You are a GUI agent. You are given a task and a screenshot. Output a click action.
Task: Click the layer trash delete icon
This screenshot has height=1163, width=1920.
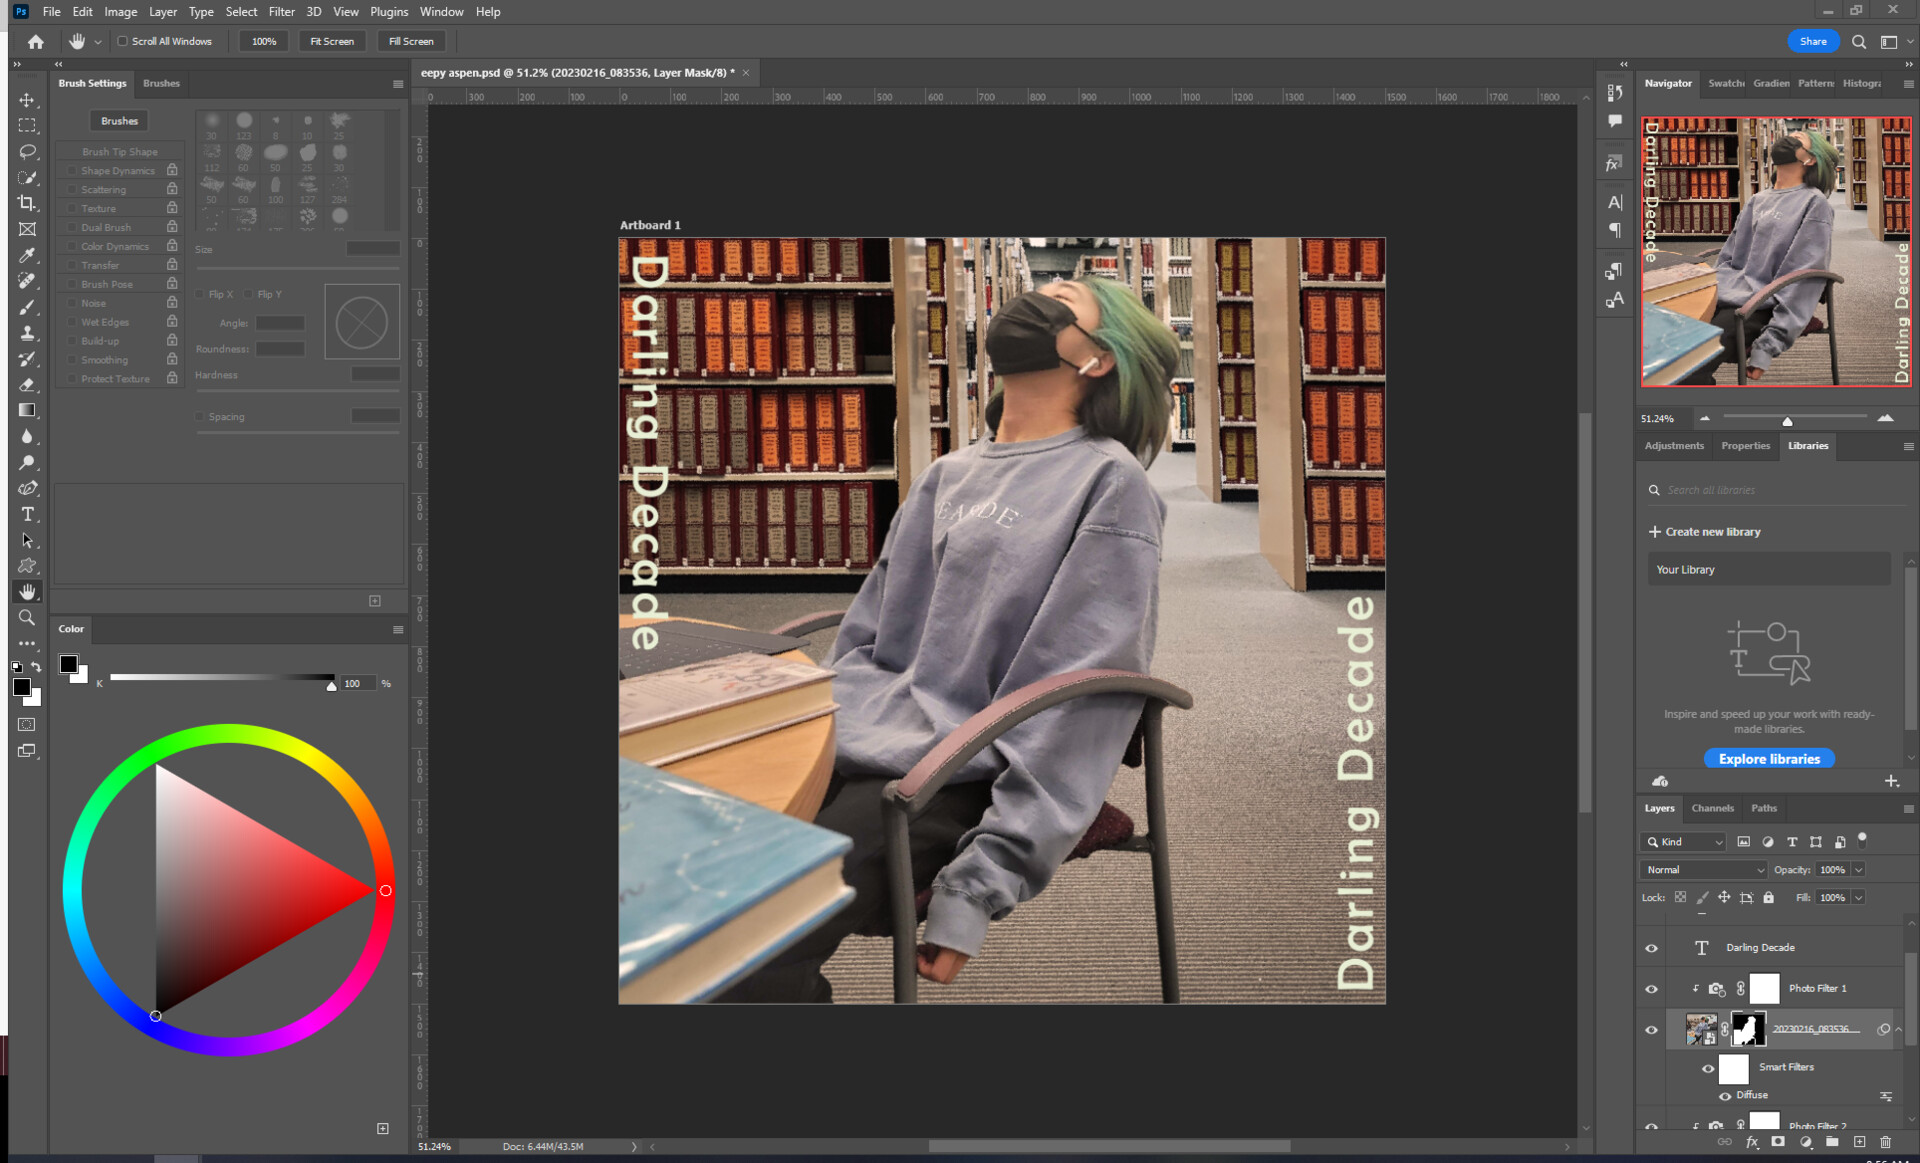click(x=1885, y=1142)
